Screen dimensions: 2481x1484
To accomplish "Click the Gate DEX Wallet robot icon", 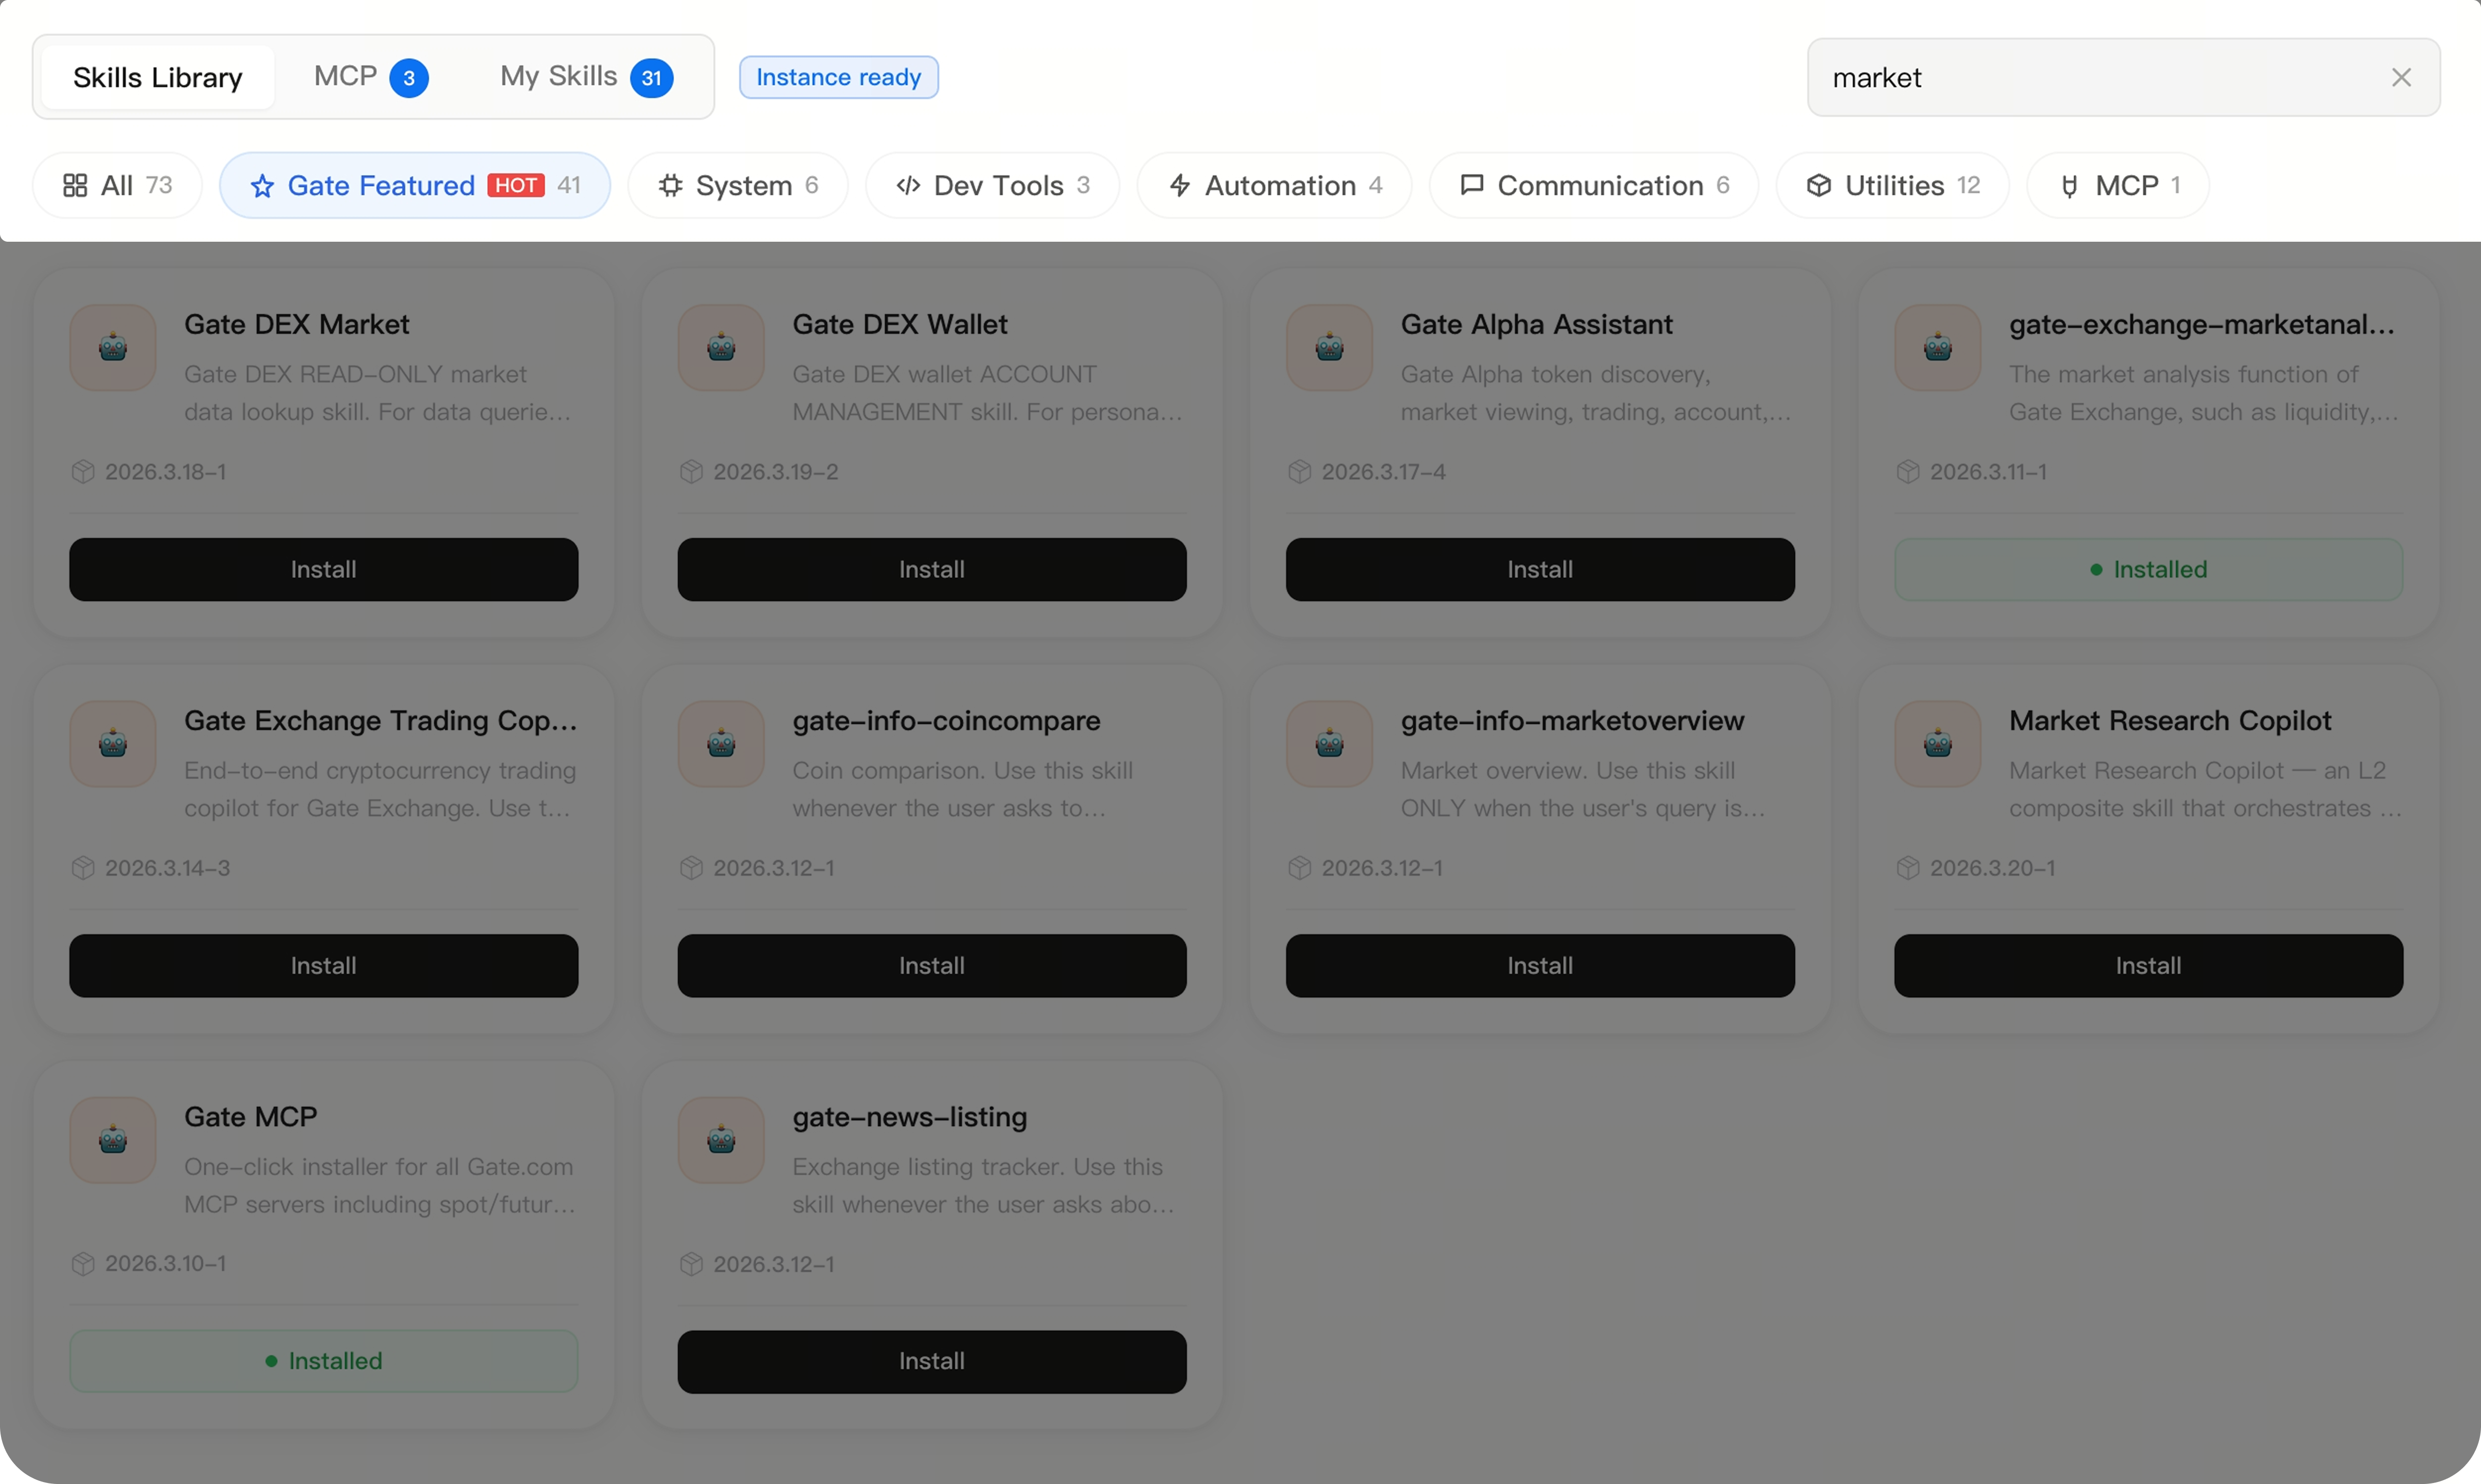I will 721,347.
